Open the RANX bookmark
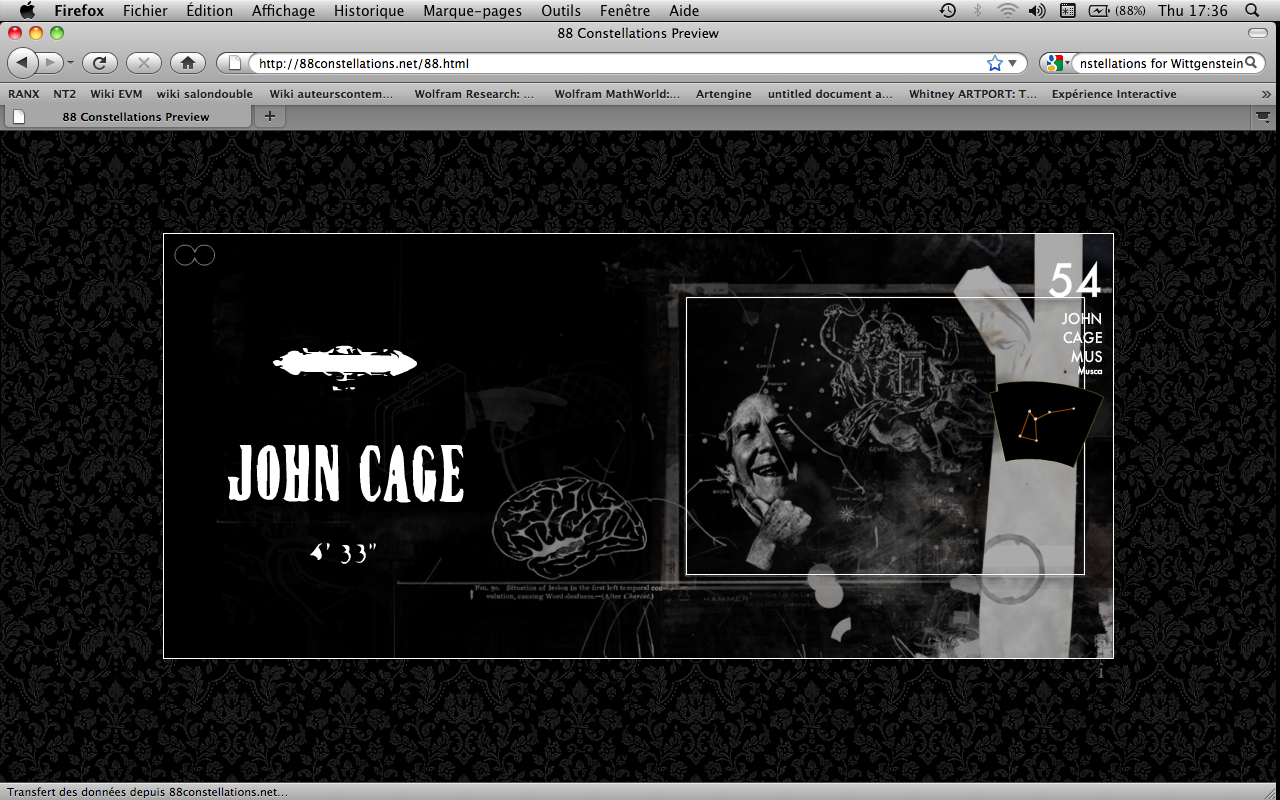 point(24,94)
